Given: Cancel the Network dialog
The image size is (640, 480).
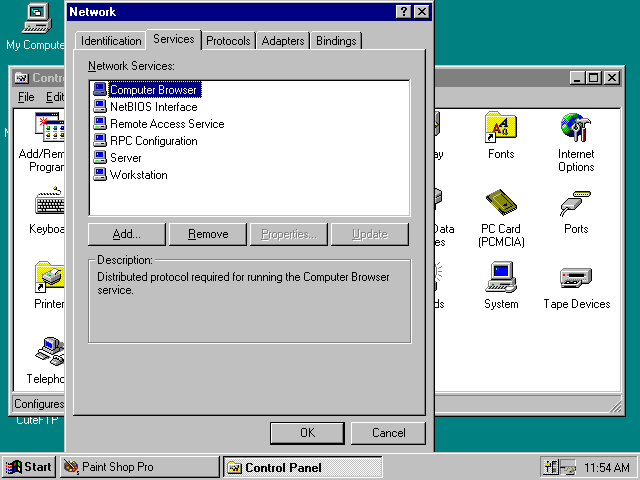Looking at the screenshot, I should (x=388, y=433).
